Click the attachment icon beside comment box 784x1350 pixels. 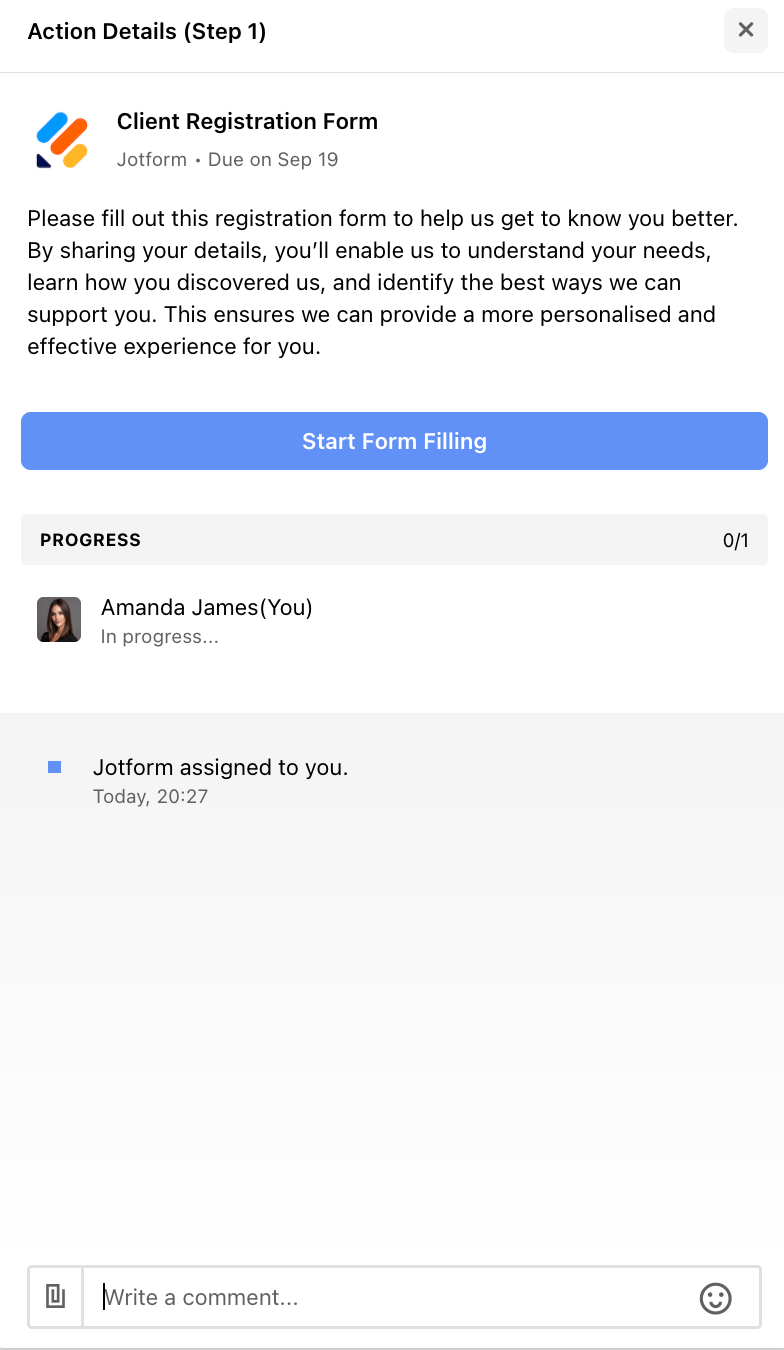click(x=56, y=1297)
